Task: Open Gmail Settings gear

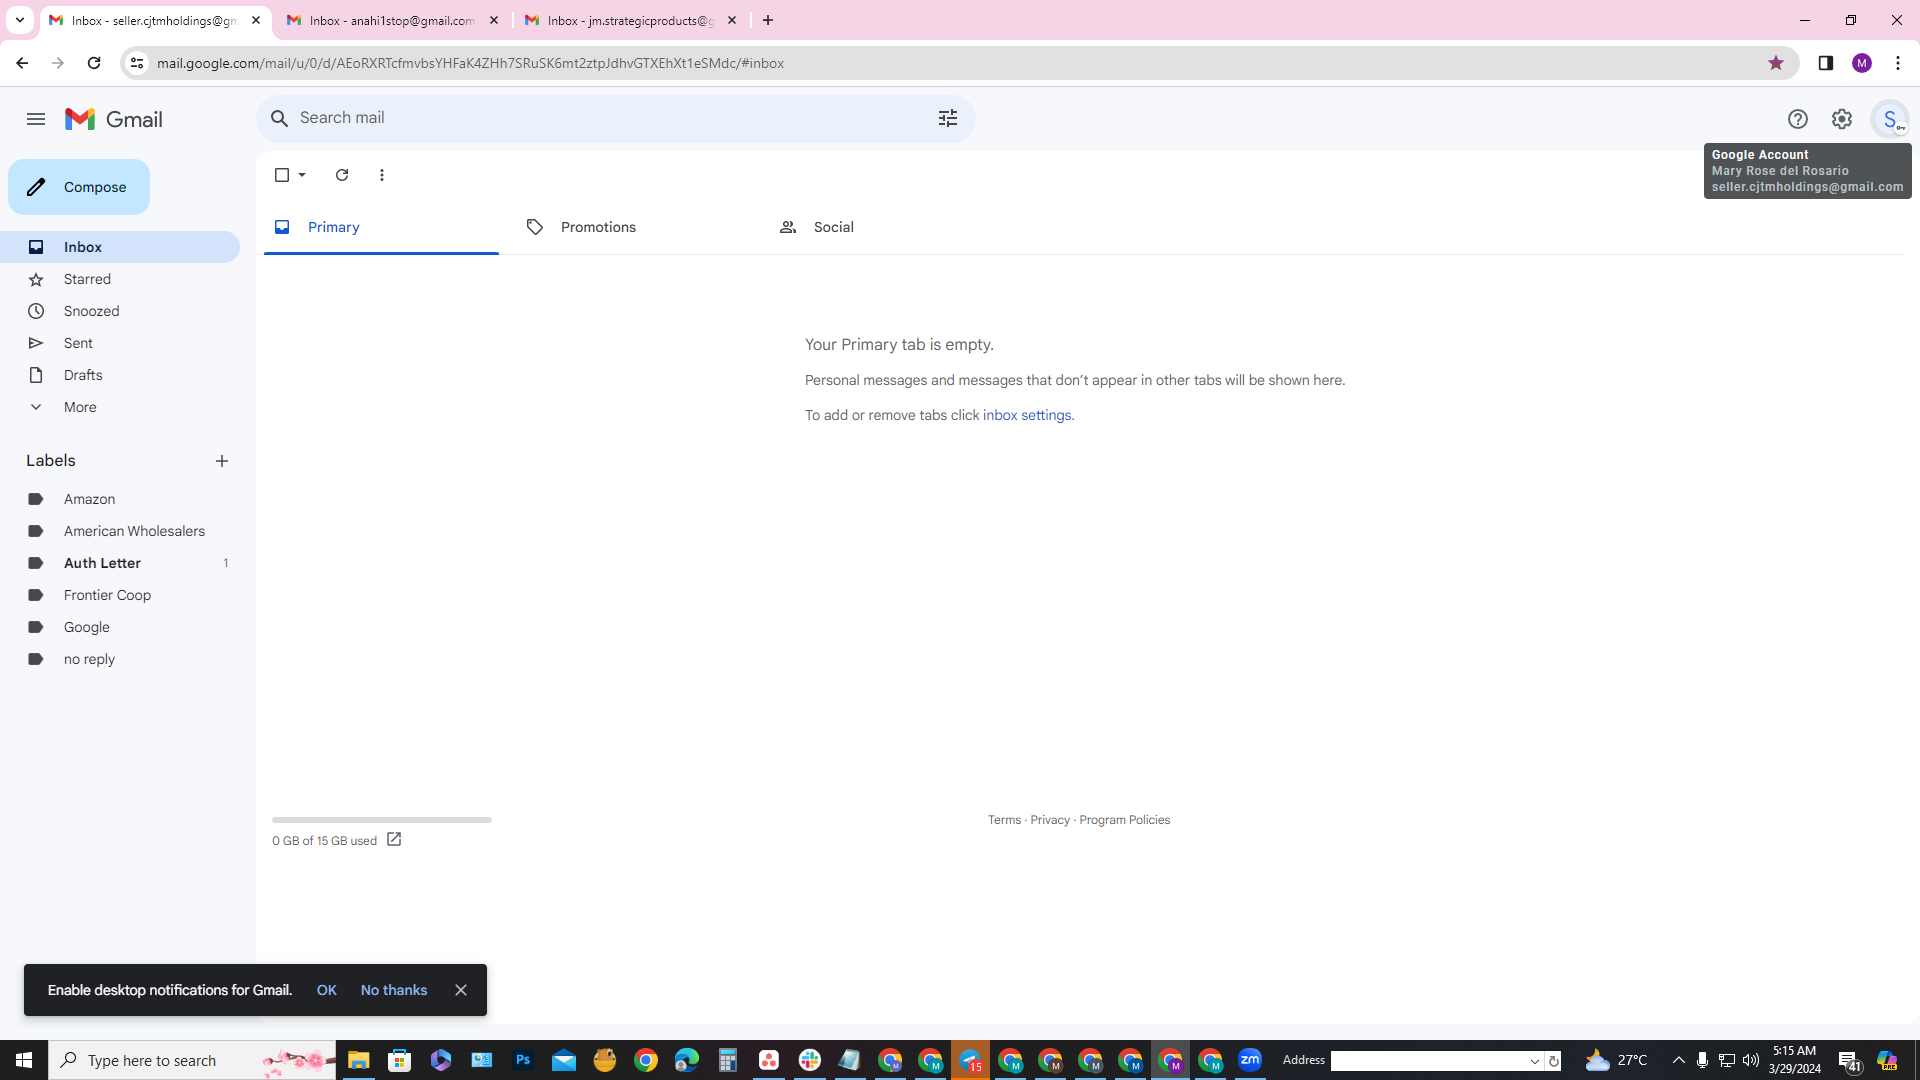Action: (1842, 119)
